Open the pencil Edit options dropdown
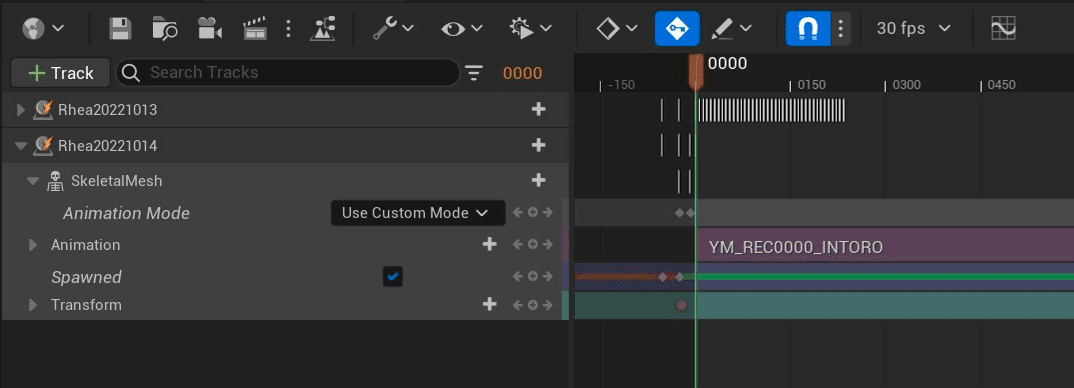The image size is (1074, 388). click(732, 29)
